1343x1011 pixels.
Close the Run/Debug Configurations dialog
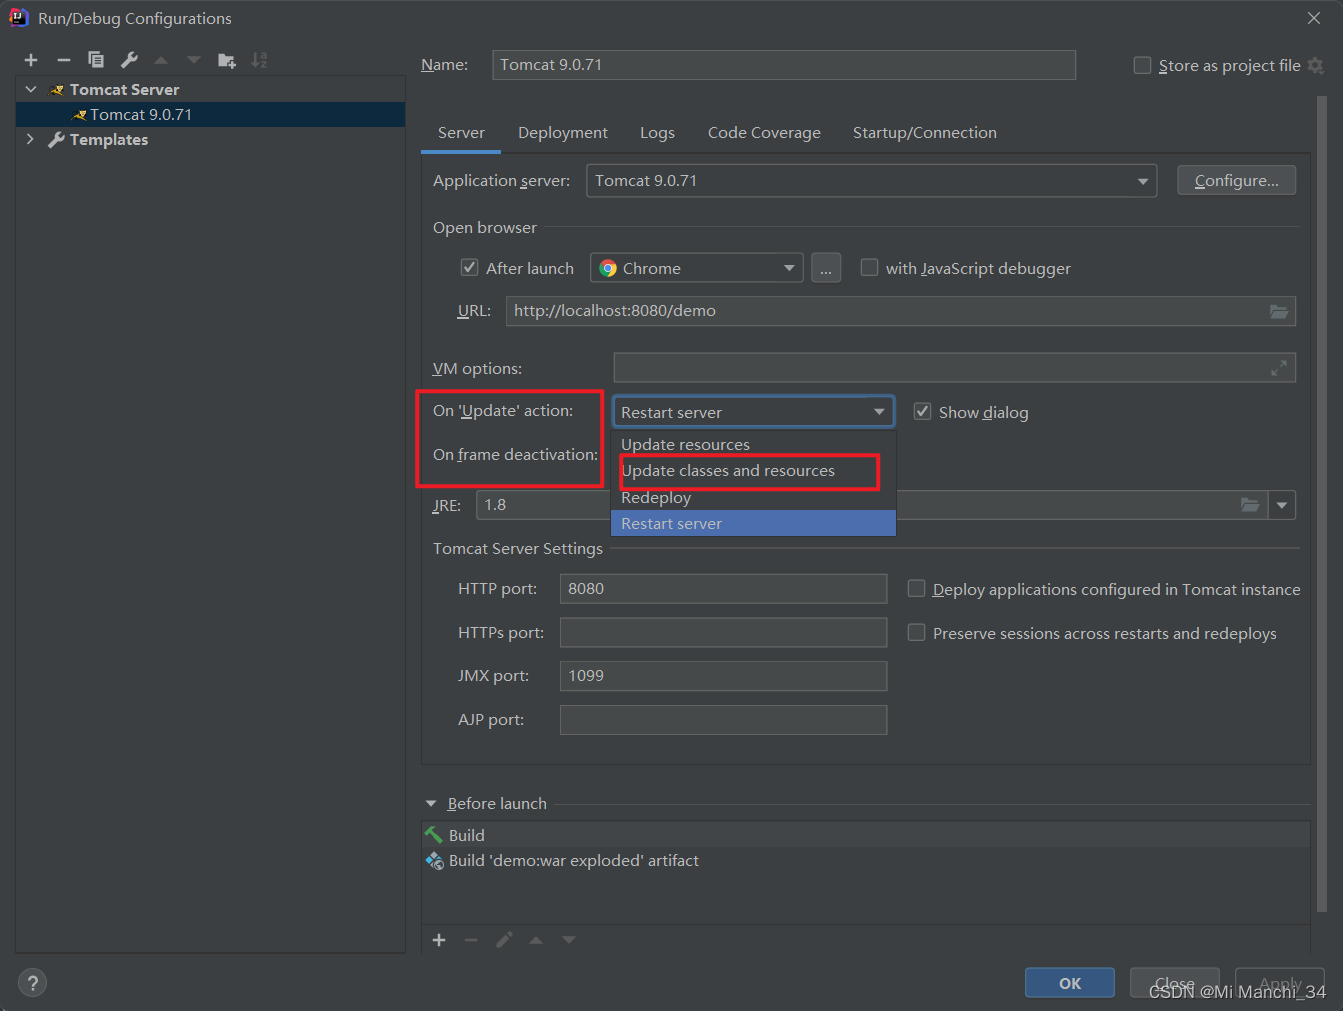coord(1314,18)
